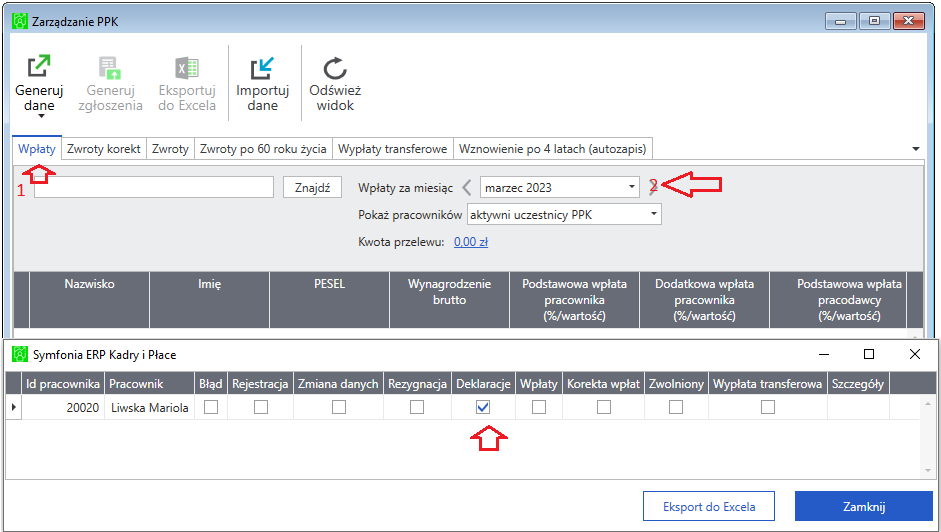Click the Eksportuj do Excela toolbar icon
Viewport: 941px width, 532px height.
click(187, 67)
